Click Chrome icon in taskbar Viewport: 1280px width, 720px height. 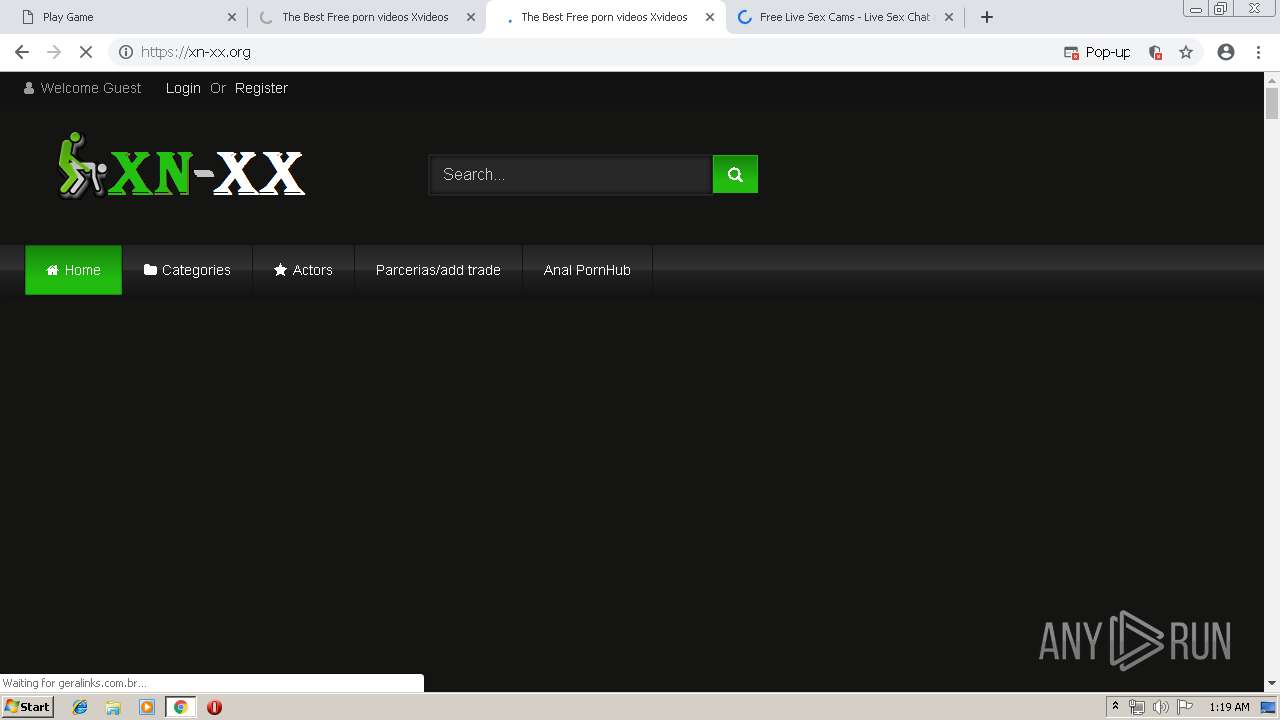click(x=180, y=707)
